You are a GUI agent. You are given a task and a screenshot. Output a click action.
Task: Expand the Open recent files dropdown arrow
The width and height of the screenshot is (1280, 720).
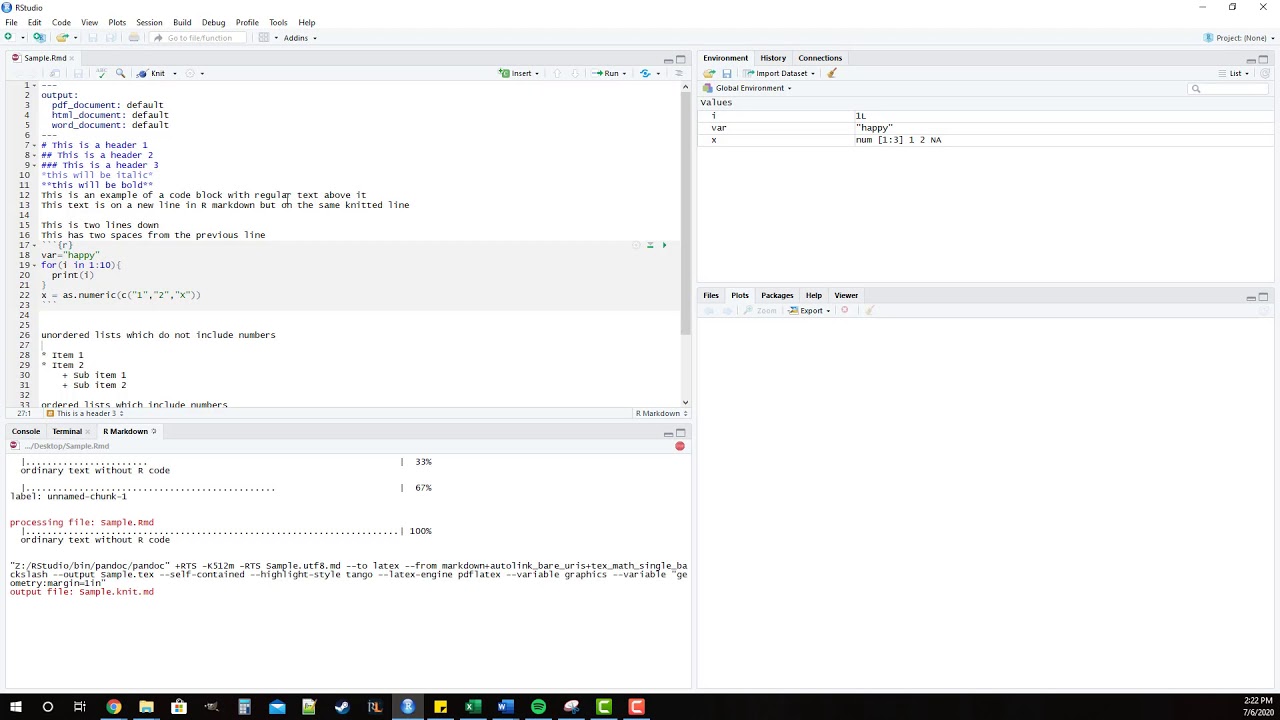click(75, 38)
